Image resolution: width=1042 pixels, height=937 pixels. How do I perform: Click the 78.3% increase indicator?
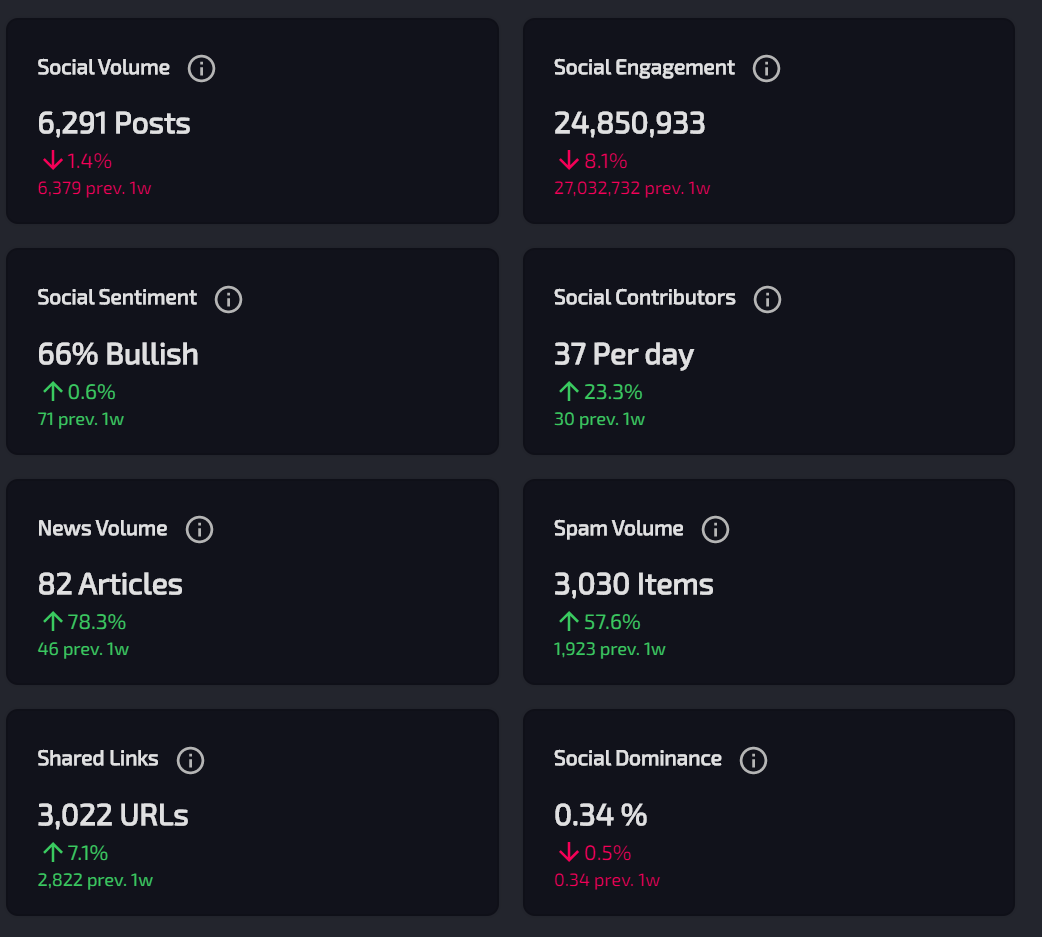tap(84, 622)
